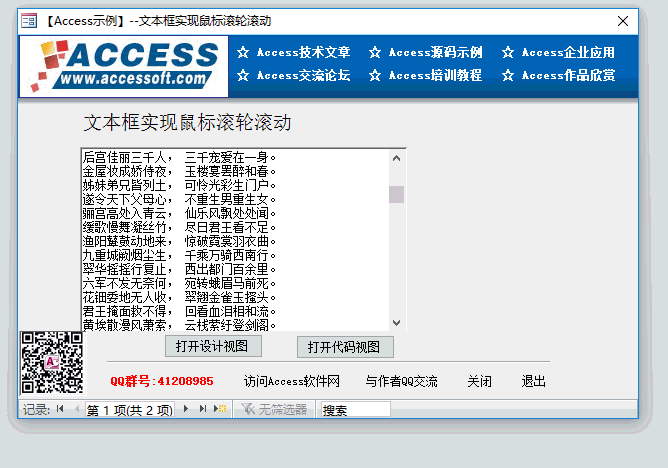This screenshot has height=468, width=668.
Task: Click the star icon beside Access交流论坛
Action: click(x=243, y=75)
